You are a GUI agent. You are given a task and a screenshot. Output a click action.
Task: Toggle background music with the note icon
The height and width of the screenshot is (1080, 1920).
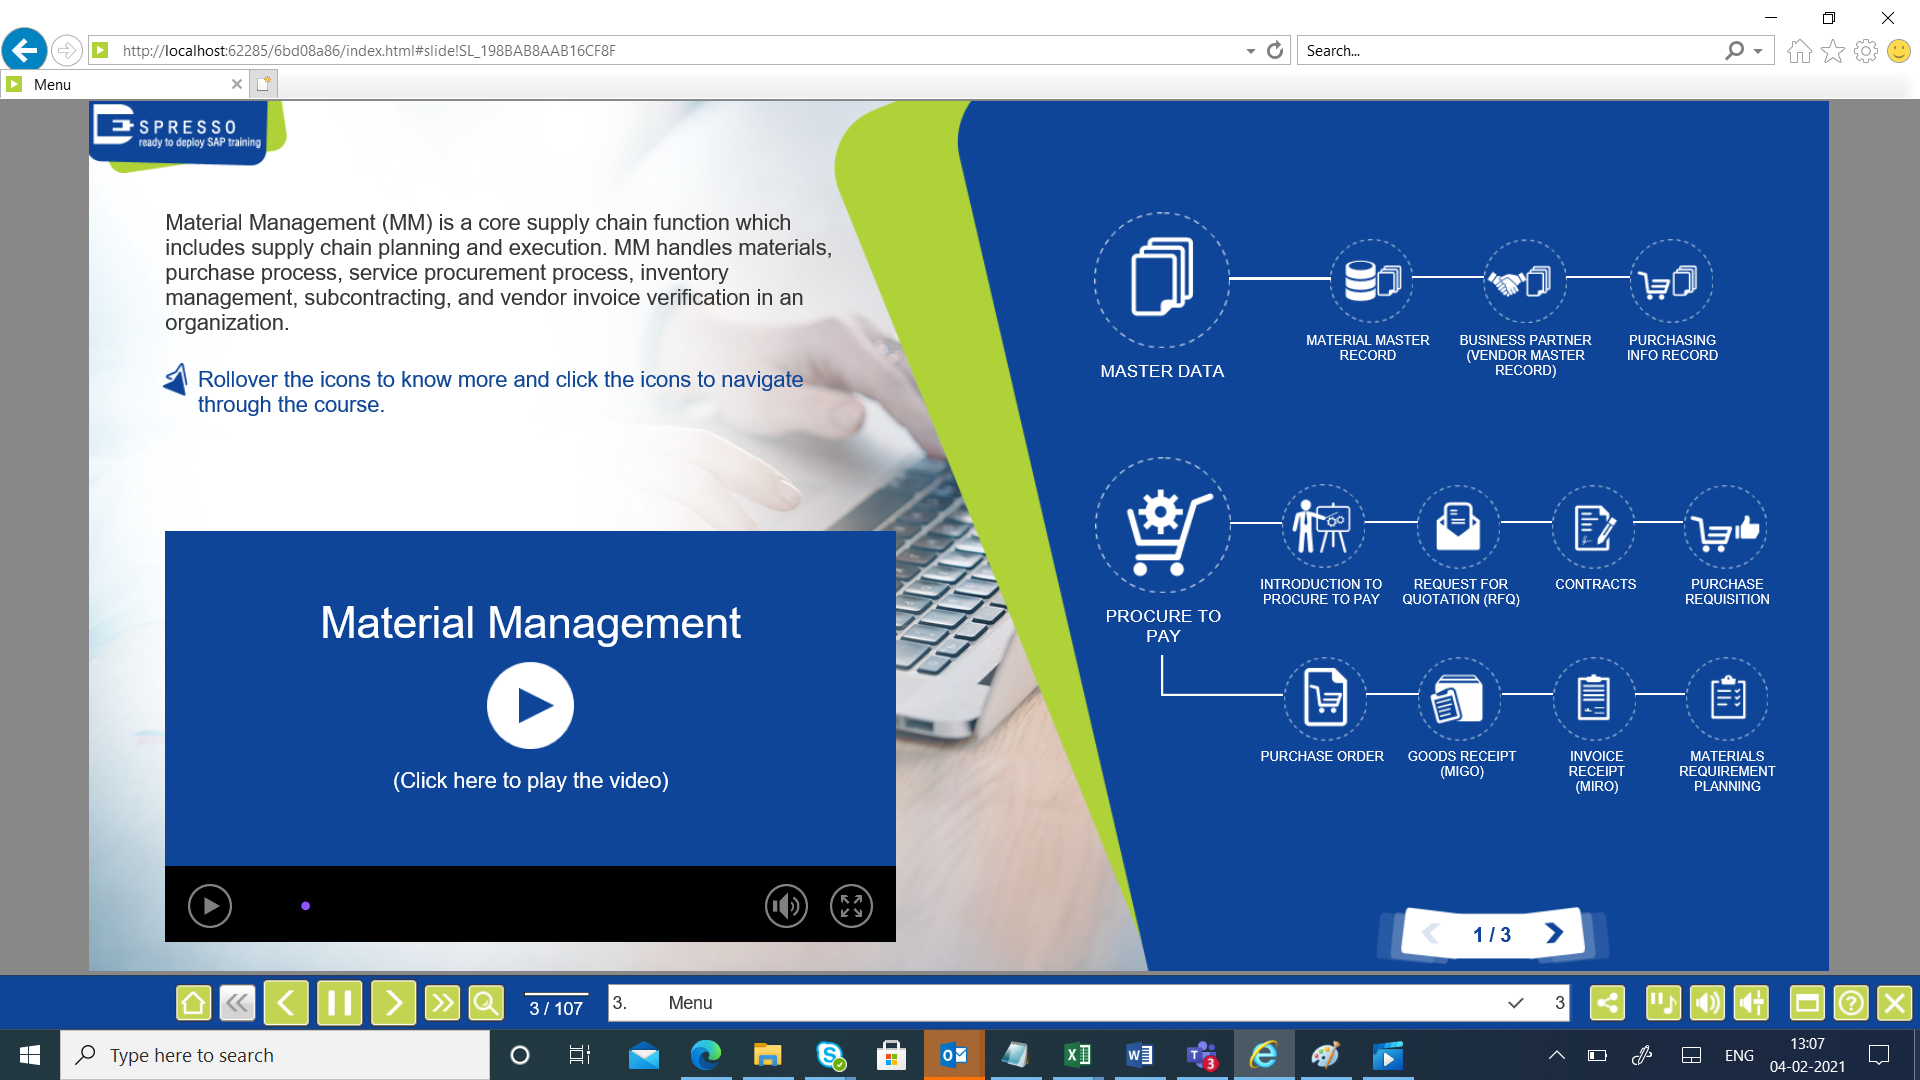pos(1663,1002)
